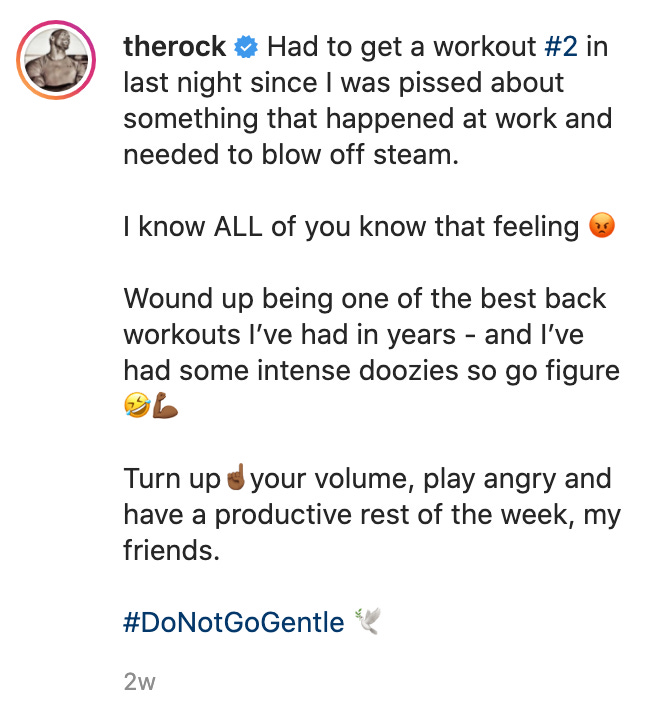Click the dove emoji after the hashtag

pyautogui.click(x=367, y=623)
